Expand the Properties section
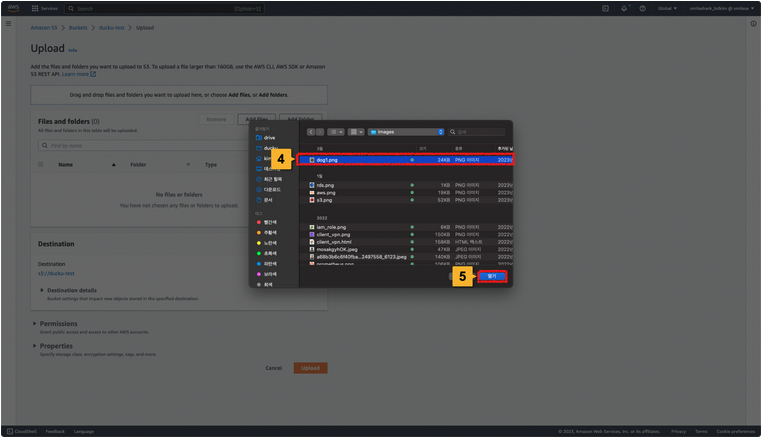The height and width of the screenshot is (439, 762). pos(54,346)
